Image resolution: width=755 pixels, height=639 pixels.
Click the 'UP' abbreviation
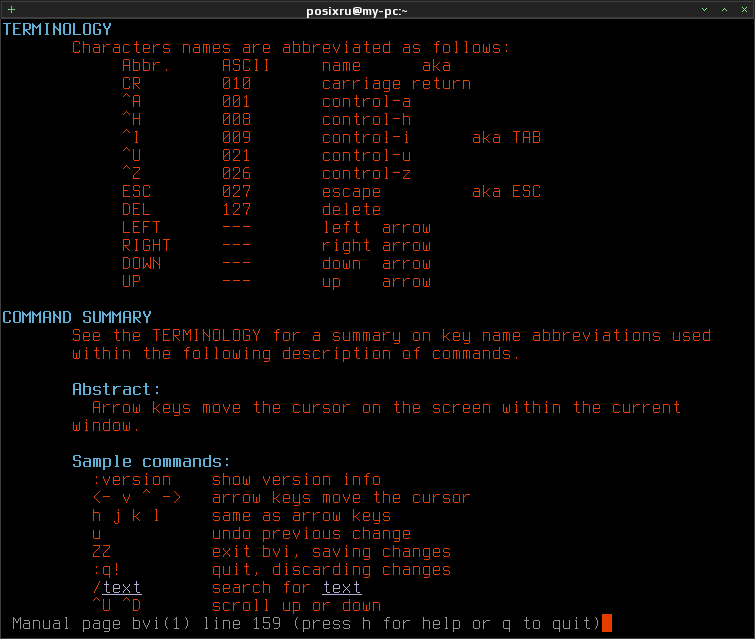131,281
